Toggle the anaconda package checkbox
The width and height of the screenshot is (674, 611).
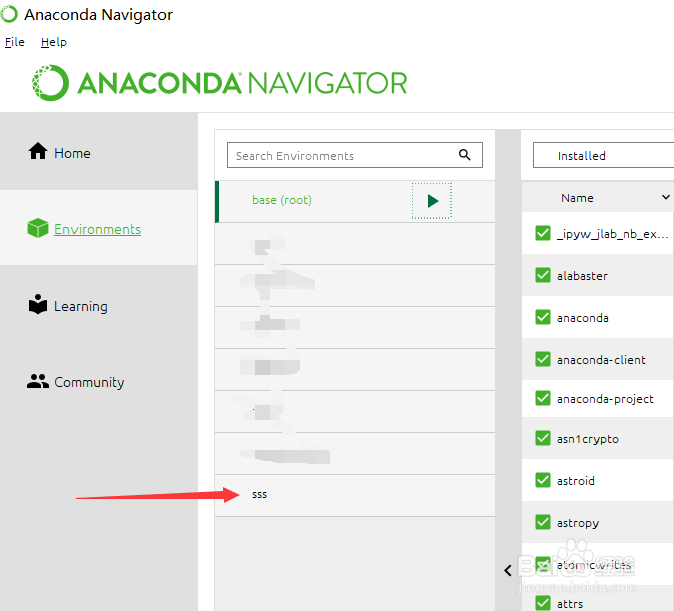543,317
